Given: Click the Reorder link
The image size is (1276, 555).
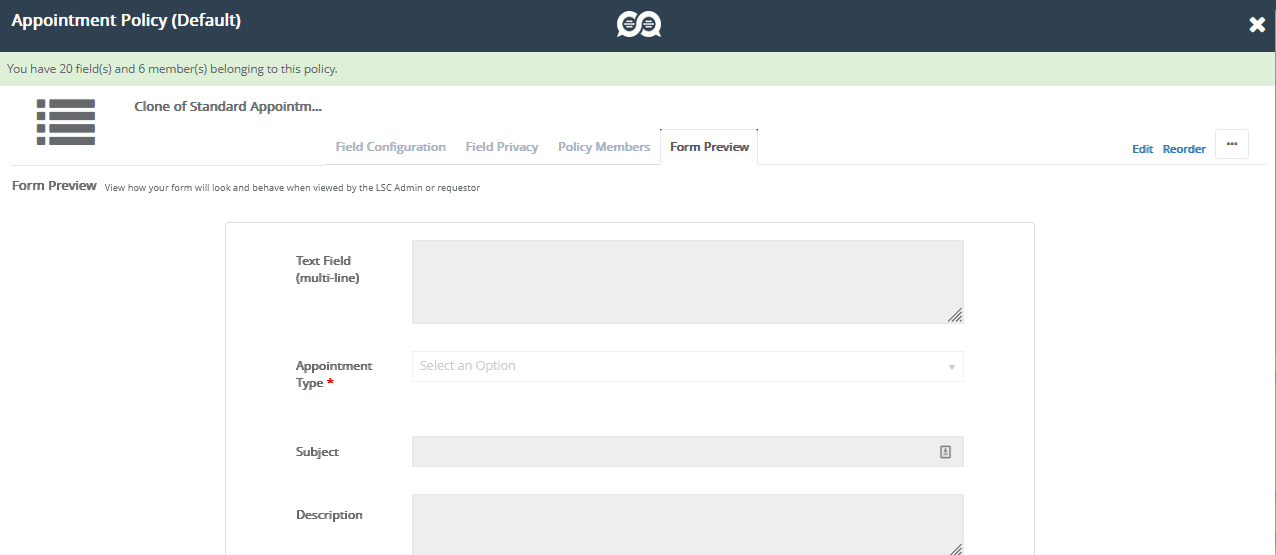Looking at the screenshot, I should click(x=1184, y=149).
